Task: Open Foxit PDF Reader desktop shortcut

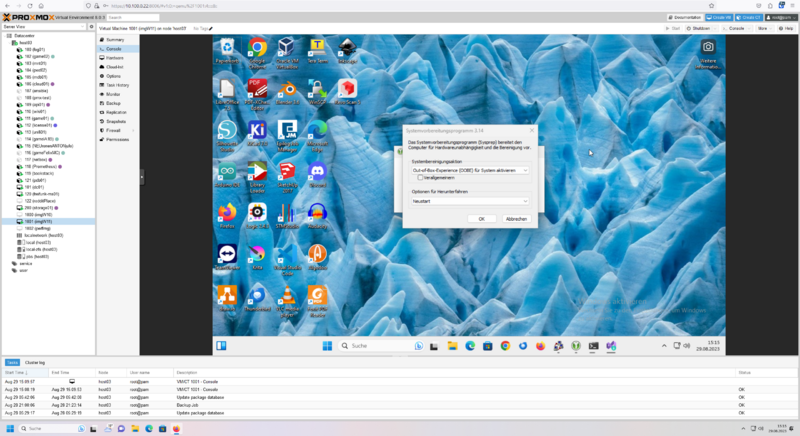Action: click(317, 301)
